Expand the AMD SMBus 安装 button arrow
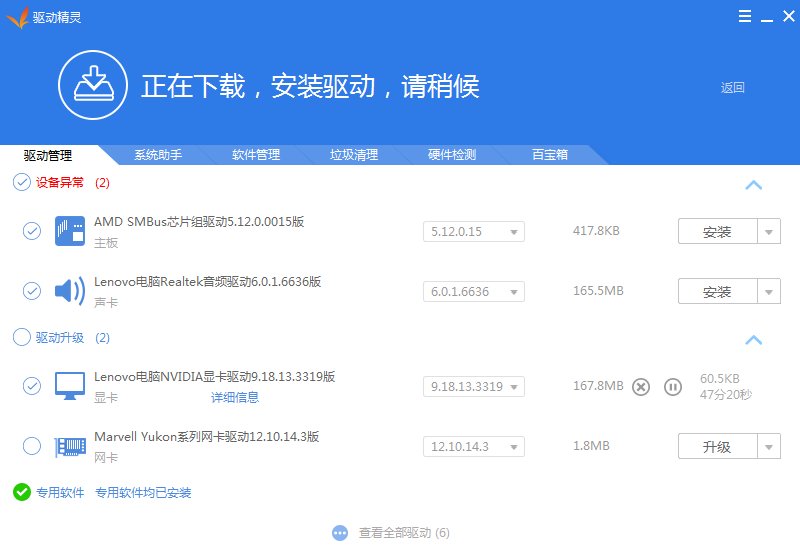 (x=769, y=232)
